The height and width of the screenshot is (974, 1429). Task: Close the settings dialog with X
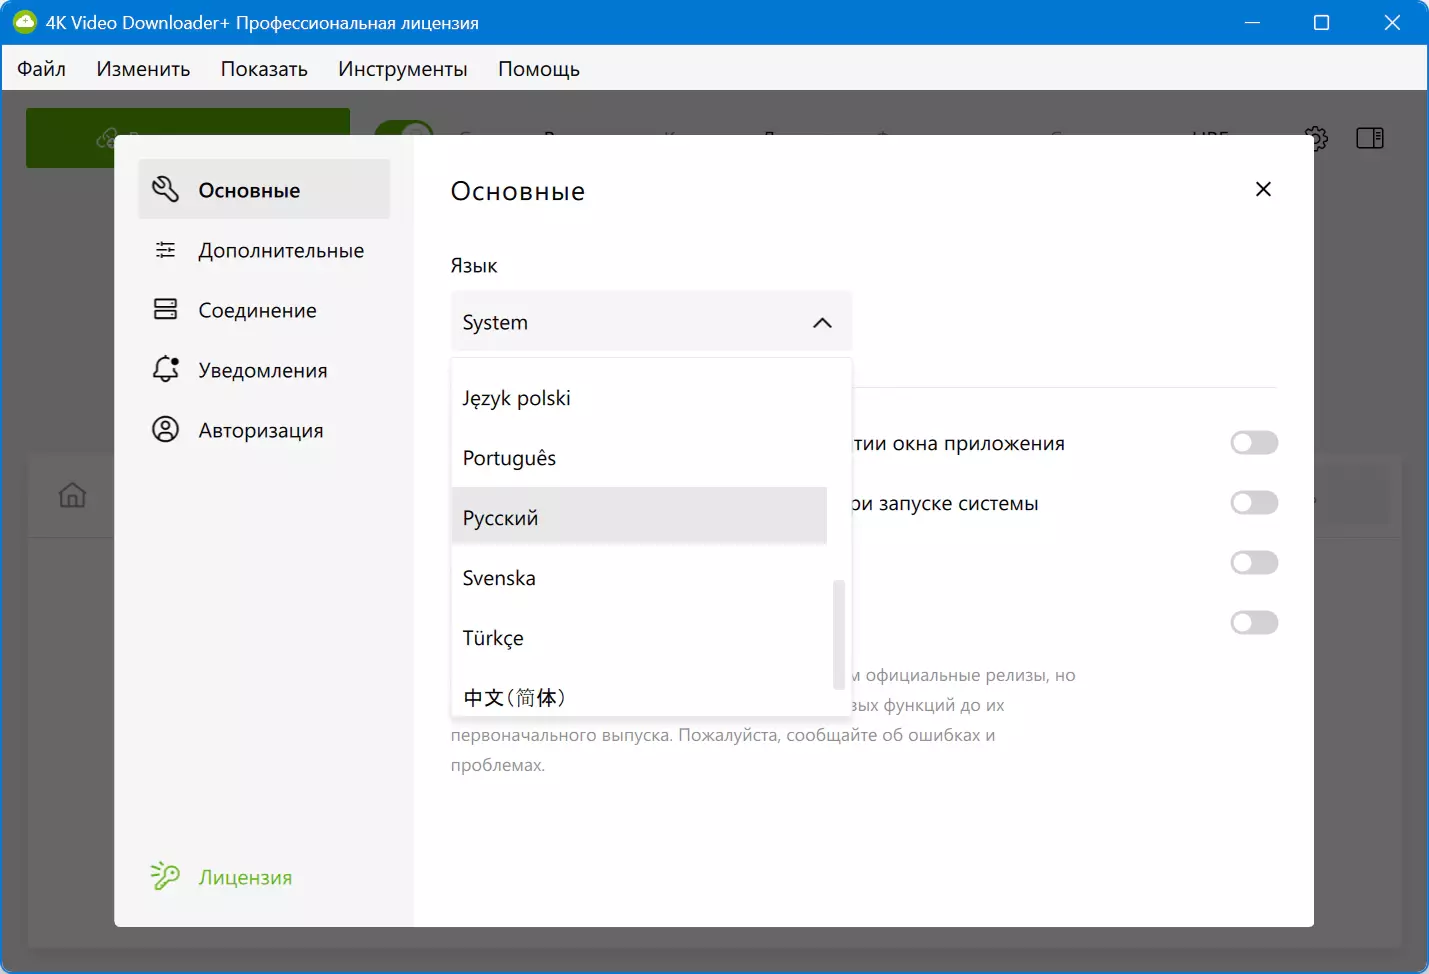pyautogui.click(x=1263, y=189)
